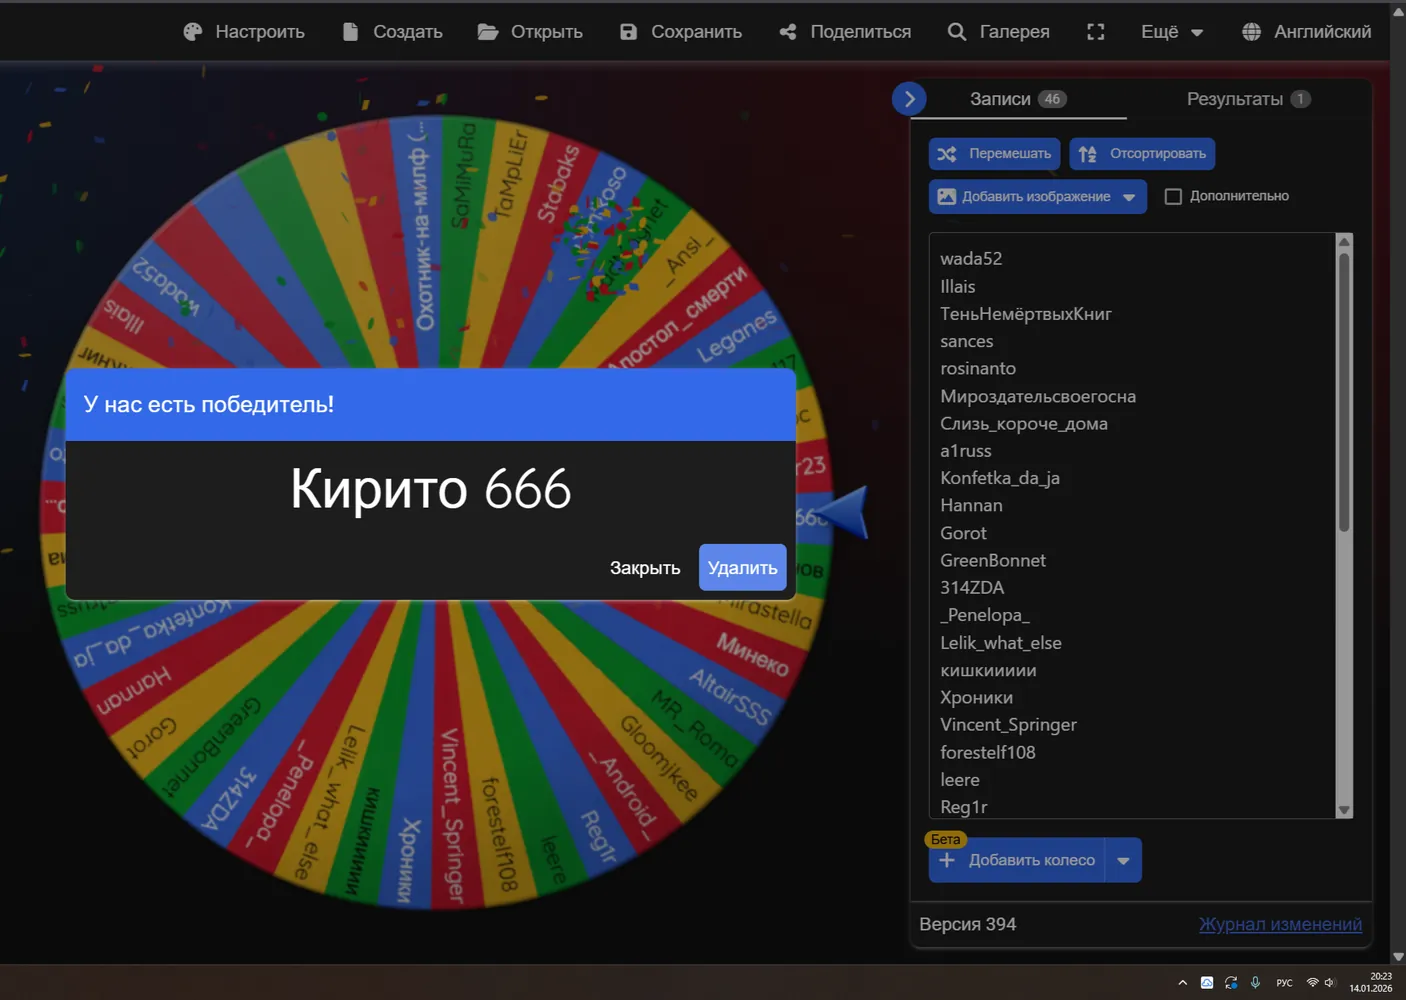Screen dimensions: 1406x1000
Task: Open the sync status tray icon
Action: pos(1231,983)
